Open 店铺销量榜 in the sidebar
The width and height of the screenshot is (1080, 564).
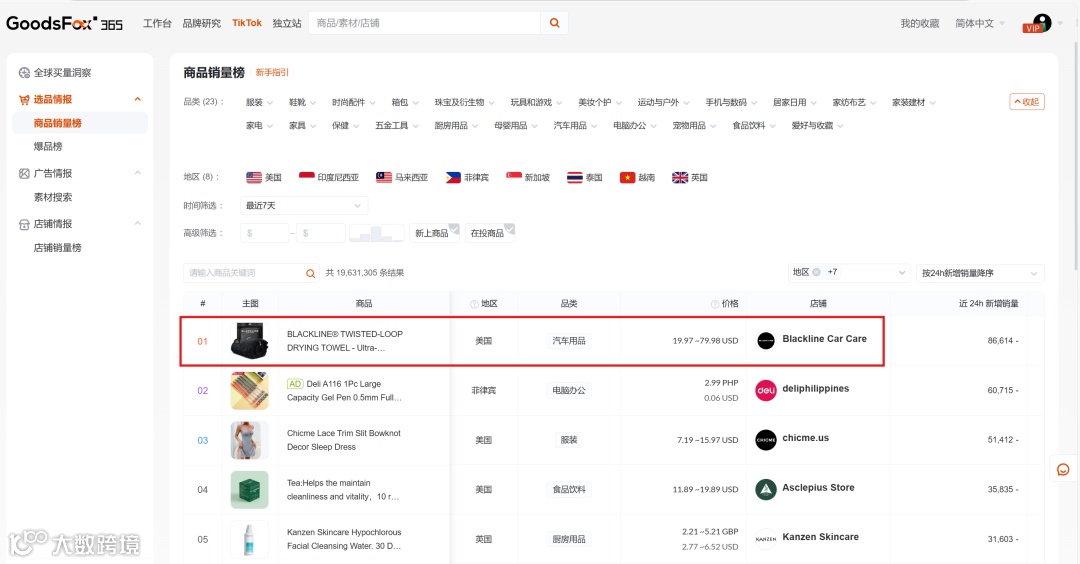(58, 248)
